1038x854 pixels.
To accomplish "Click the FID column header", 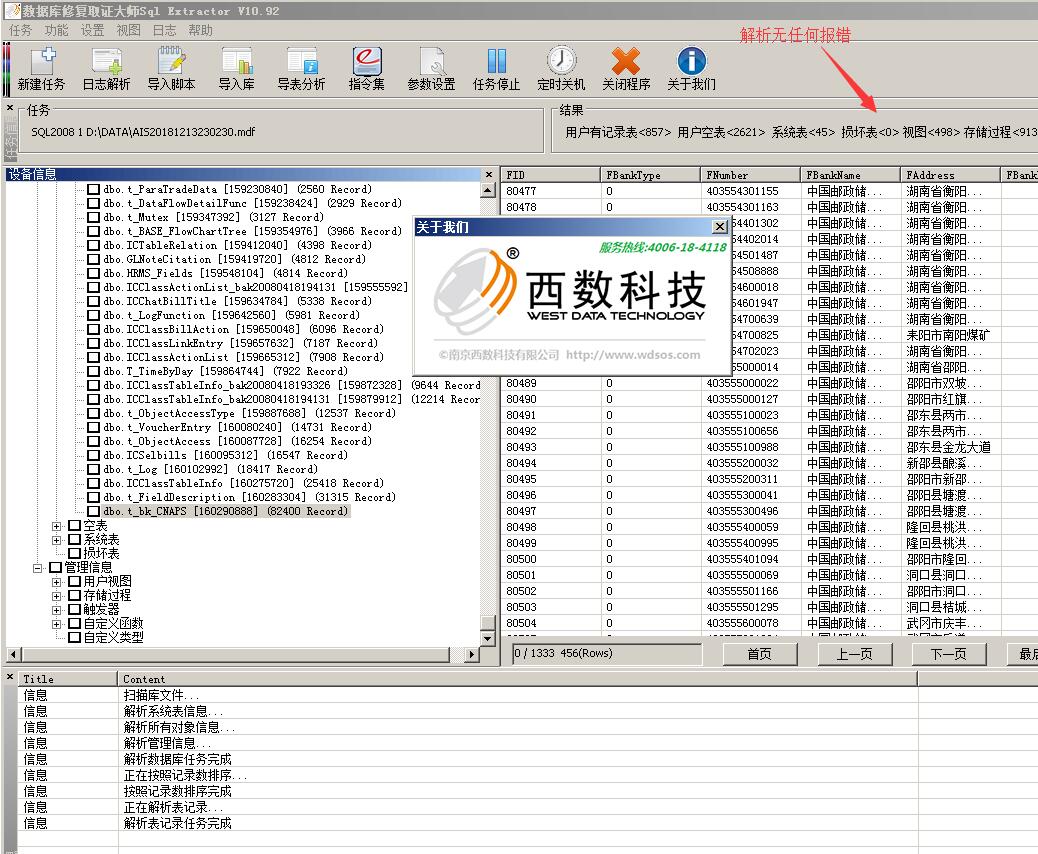I will coord(550,175).
